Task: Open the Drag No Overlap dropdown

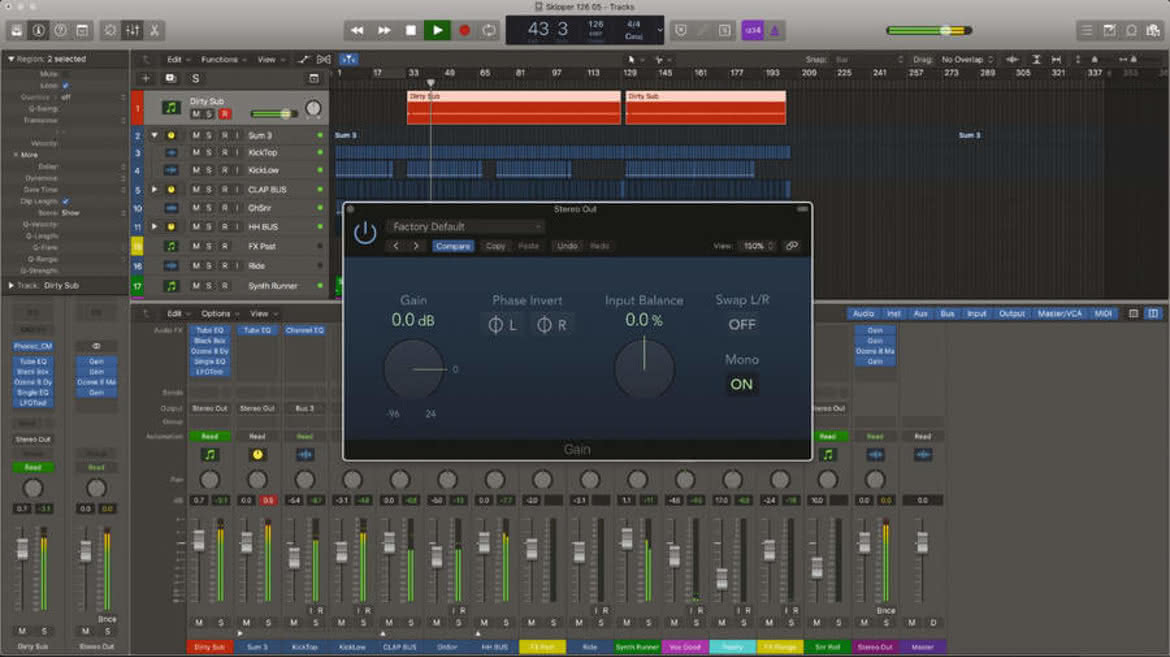Action: [x=967, y=60]
